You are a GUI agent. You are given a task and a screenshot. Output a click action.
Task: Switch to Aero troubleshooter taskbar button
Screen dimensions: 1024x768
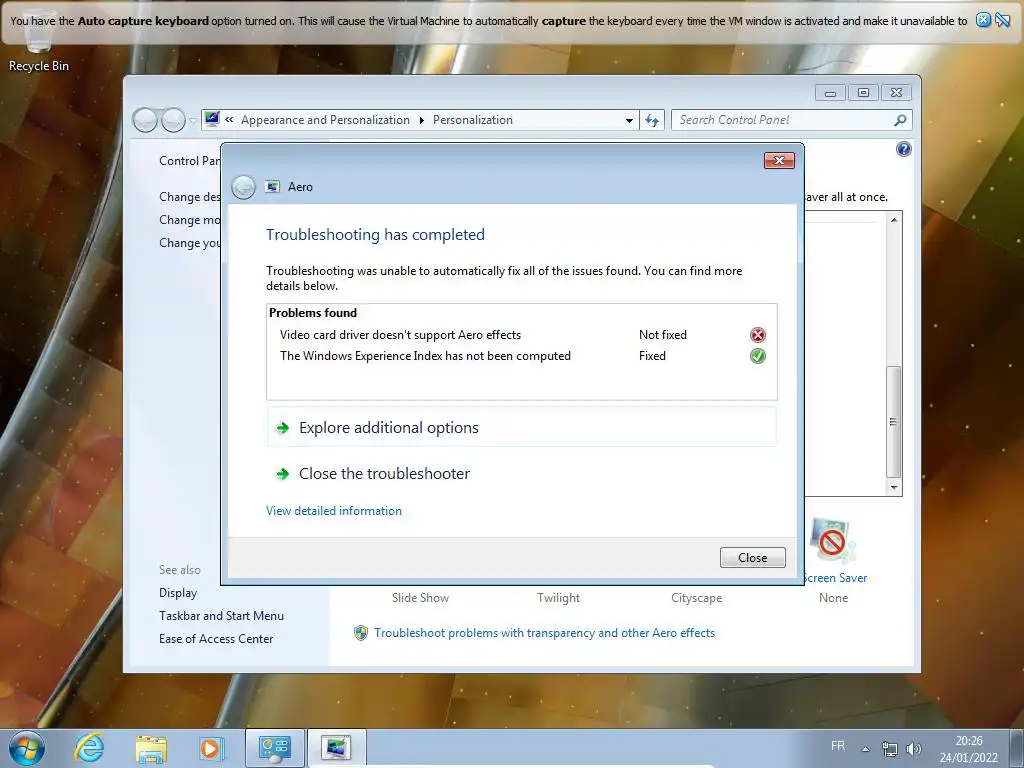click(336, 748)
